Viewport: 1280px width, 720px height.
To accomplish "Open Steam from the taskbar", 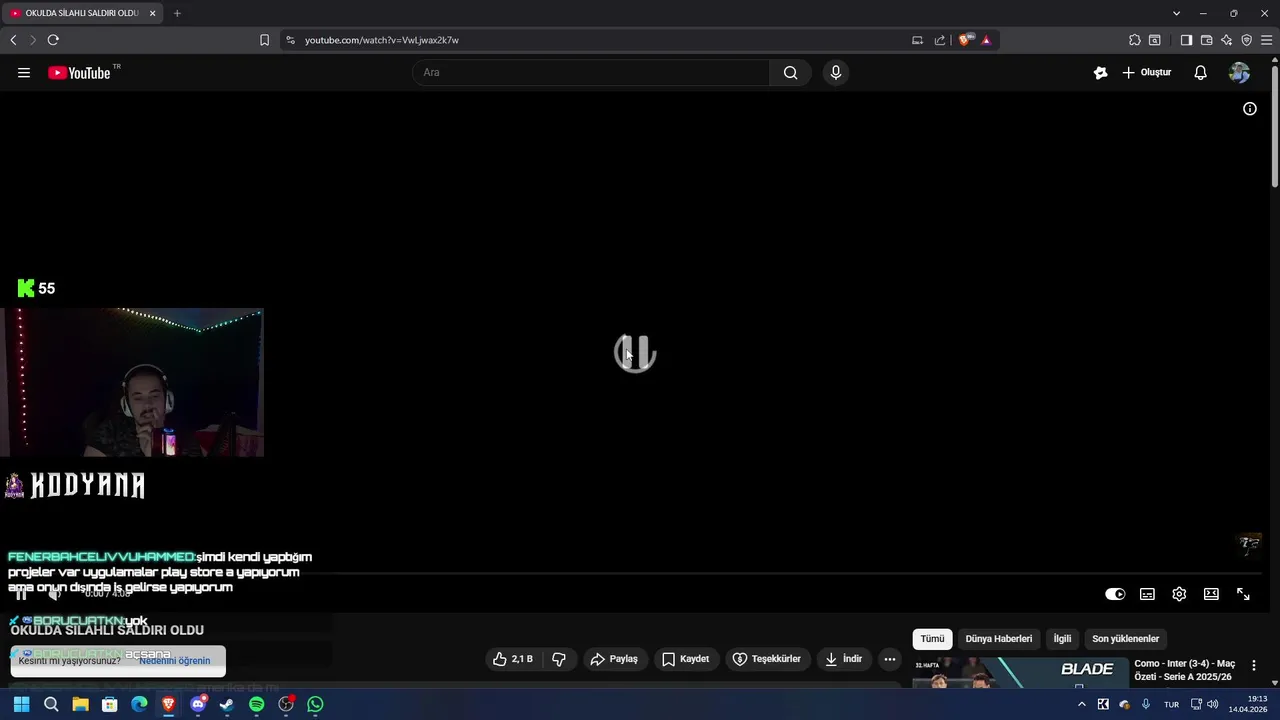I will [227, 705].
